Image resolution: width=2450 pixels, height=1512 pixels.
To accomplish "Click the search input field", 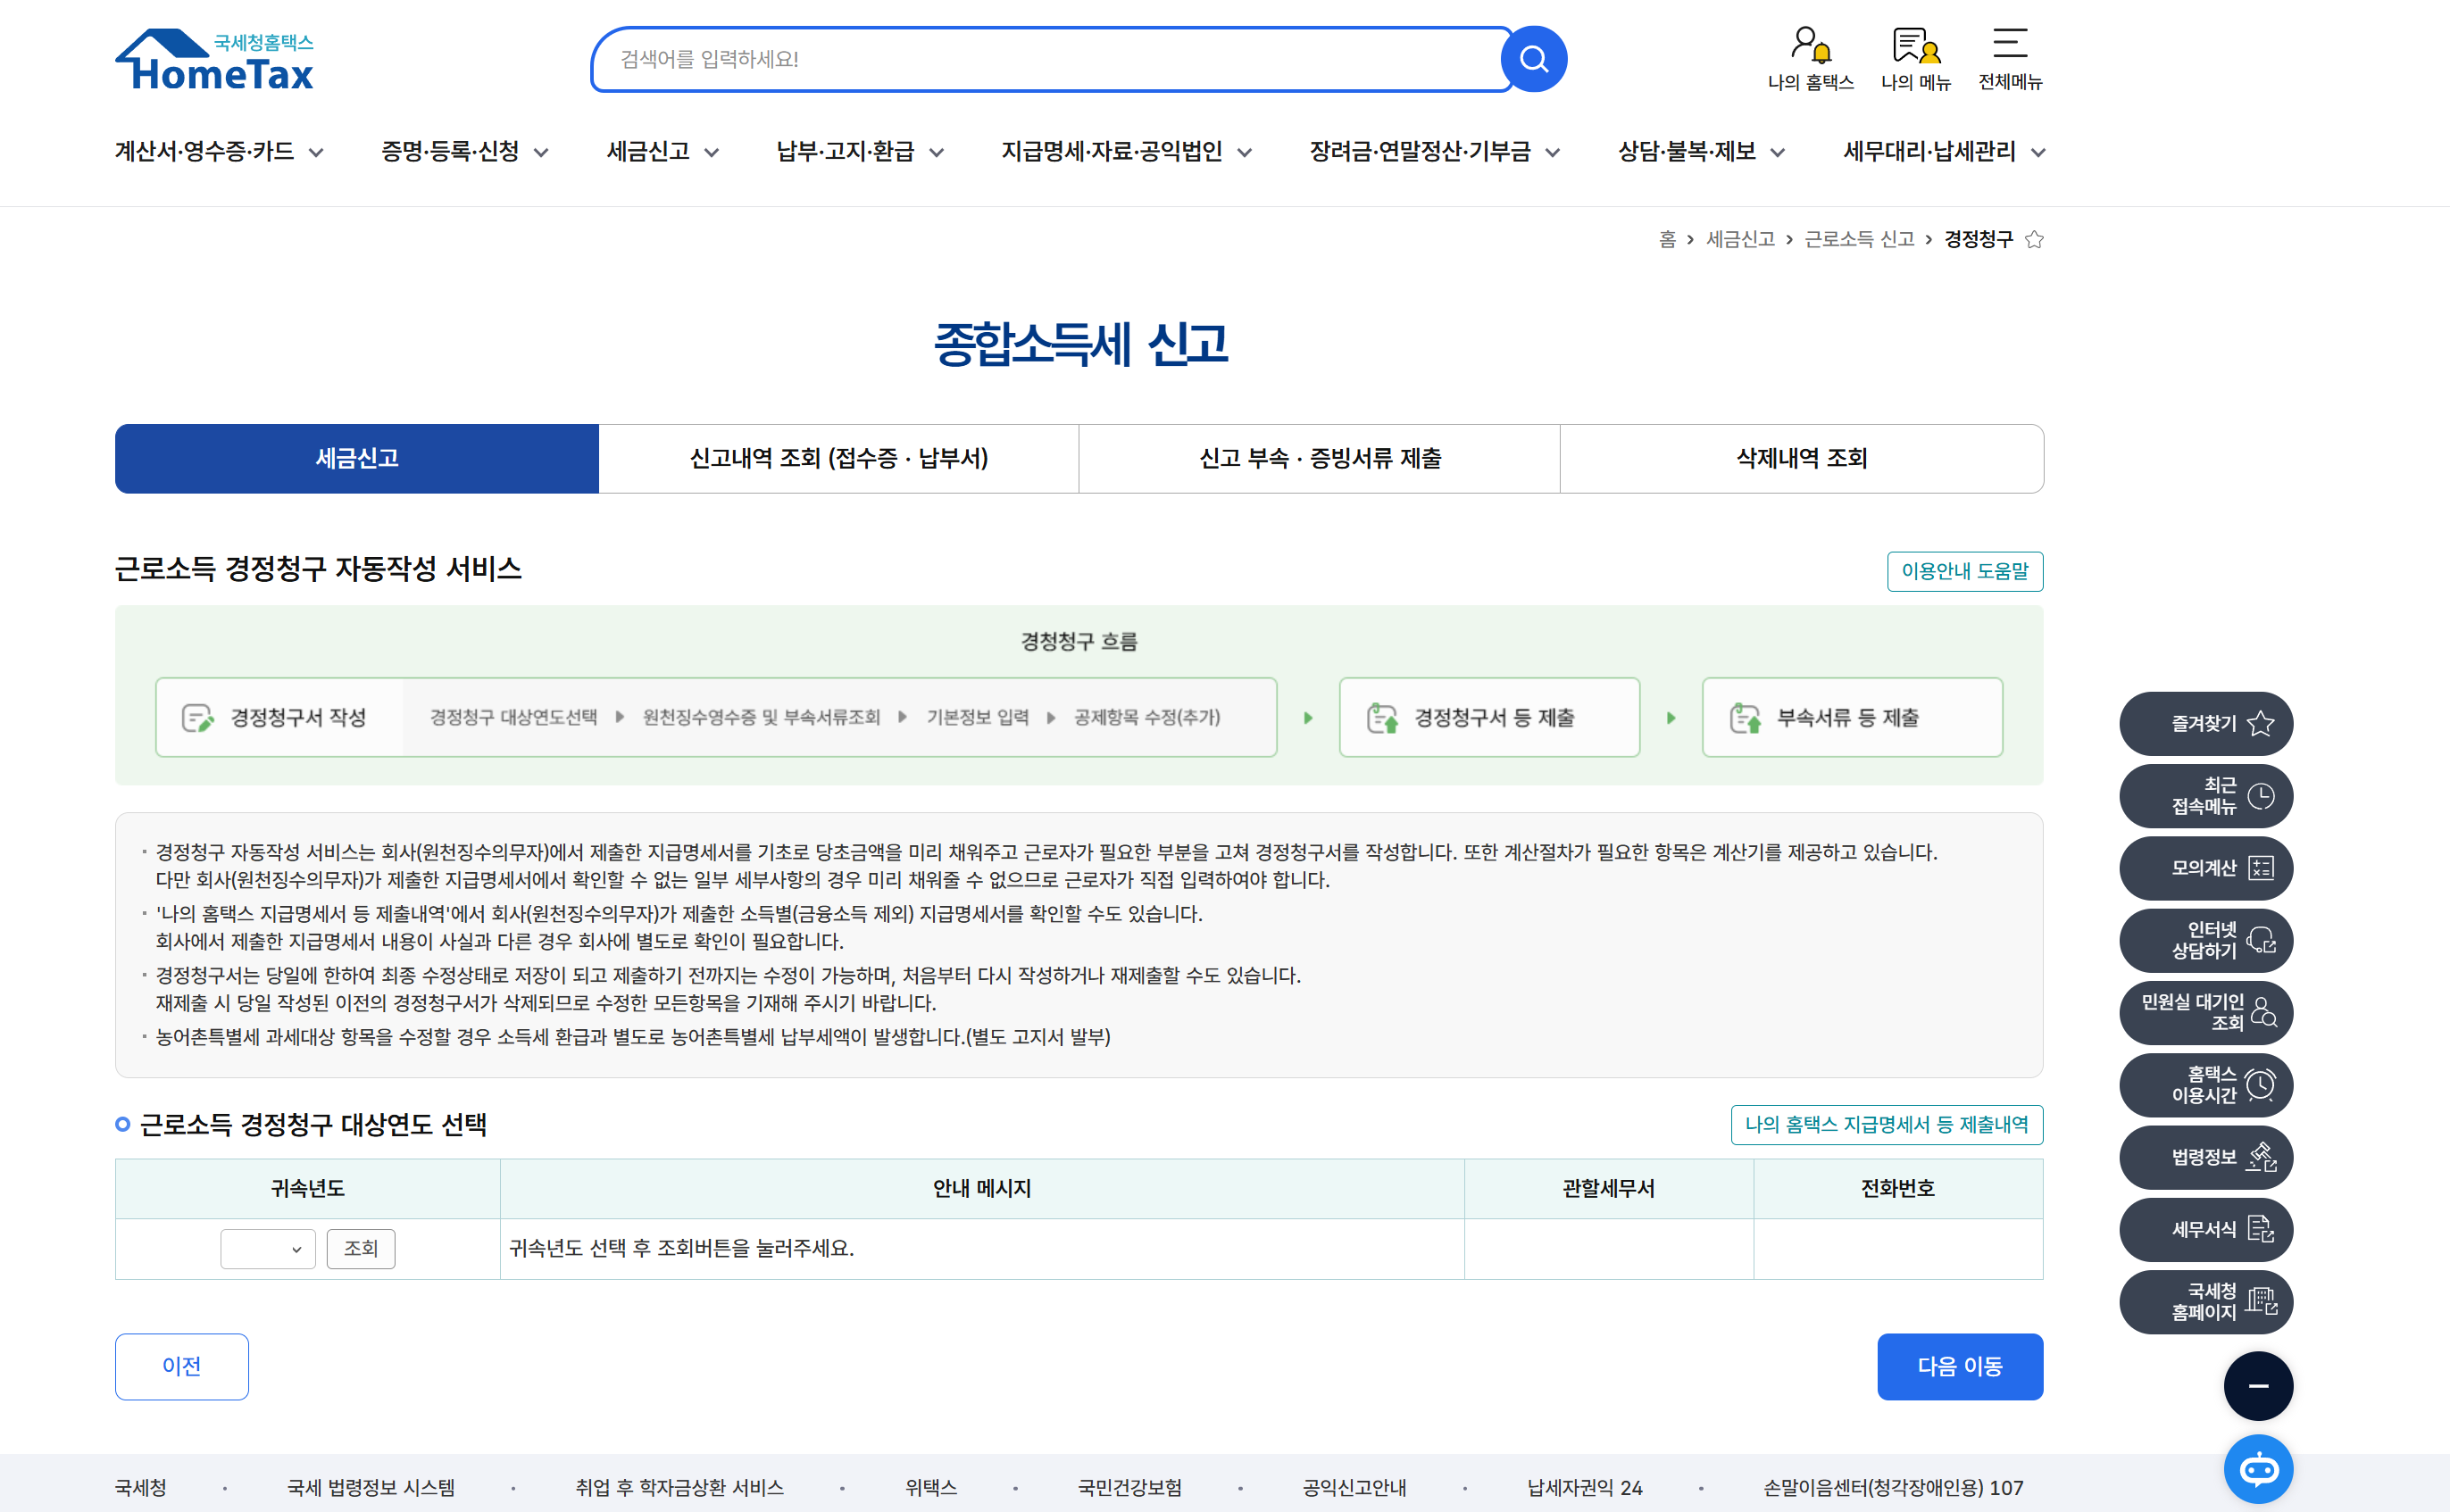I will 1050,59.
